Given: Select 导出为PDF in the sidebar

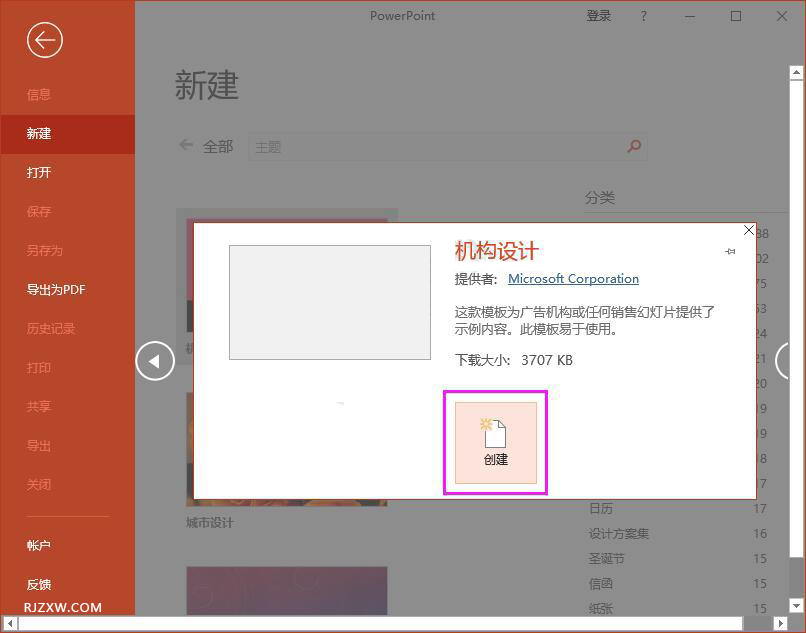Looking at the screenshot, I should (55, 289).
